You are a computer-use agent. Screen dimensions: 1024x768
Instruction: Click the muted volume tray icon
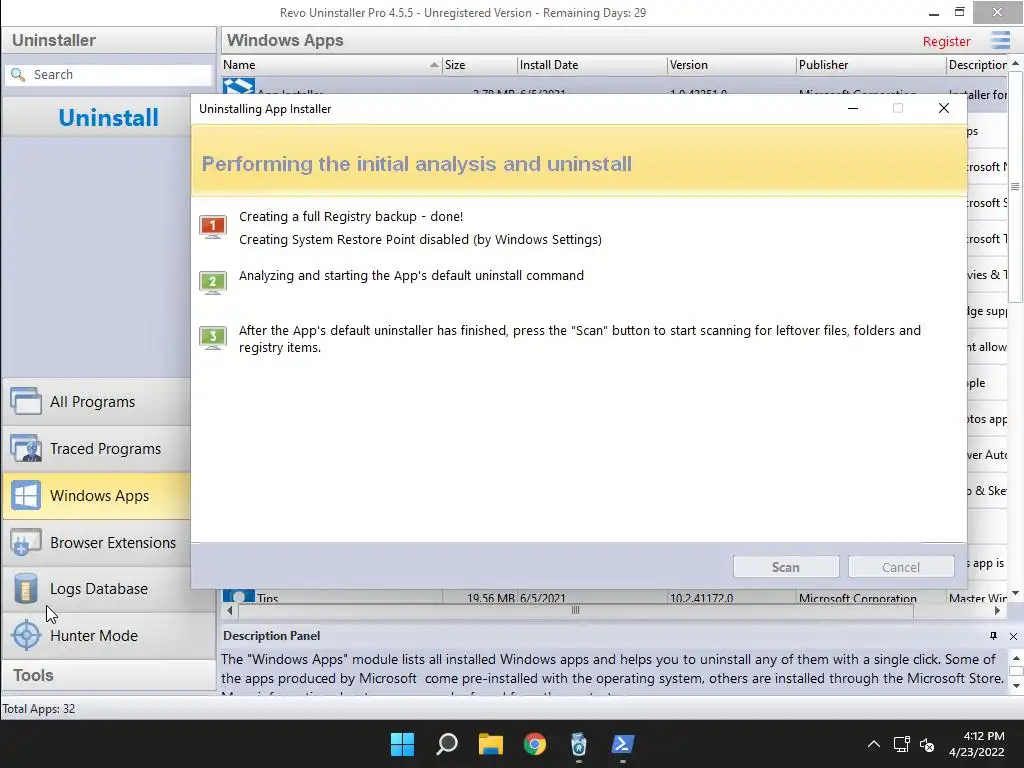[x=927, y=744]
